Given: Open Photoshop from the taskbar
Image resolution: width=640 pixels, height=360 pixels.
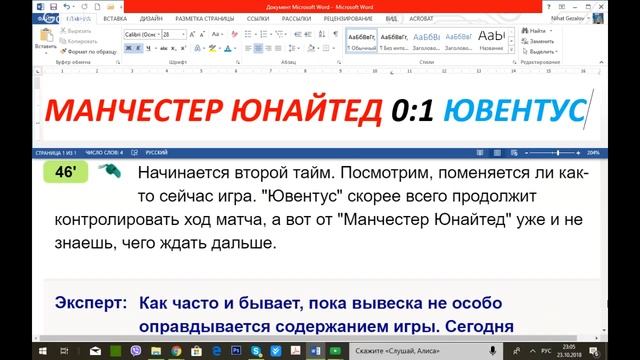Looking at the screenshot, I should (x=236, y=351).
